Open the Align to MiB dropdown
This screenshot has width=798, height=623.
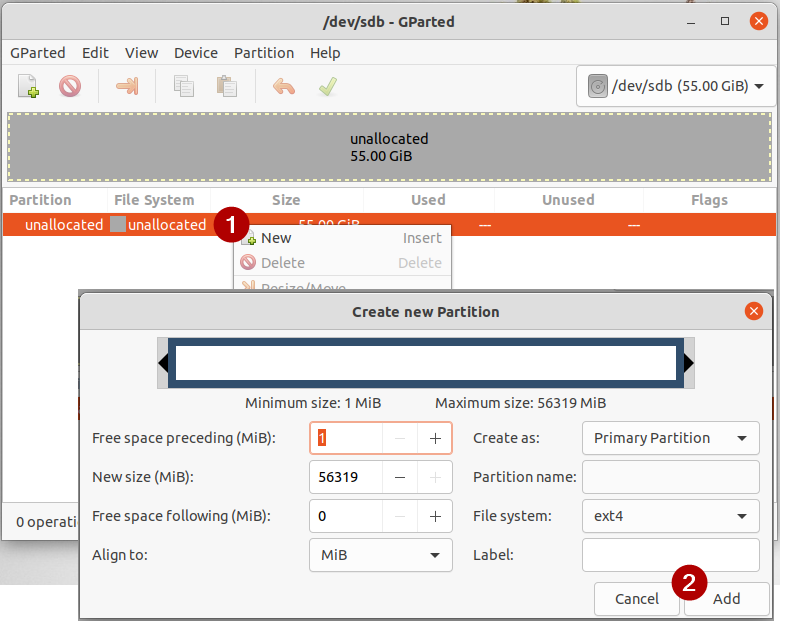(x=381, y=555)
